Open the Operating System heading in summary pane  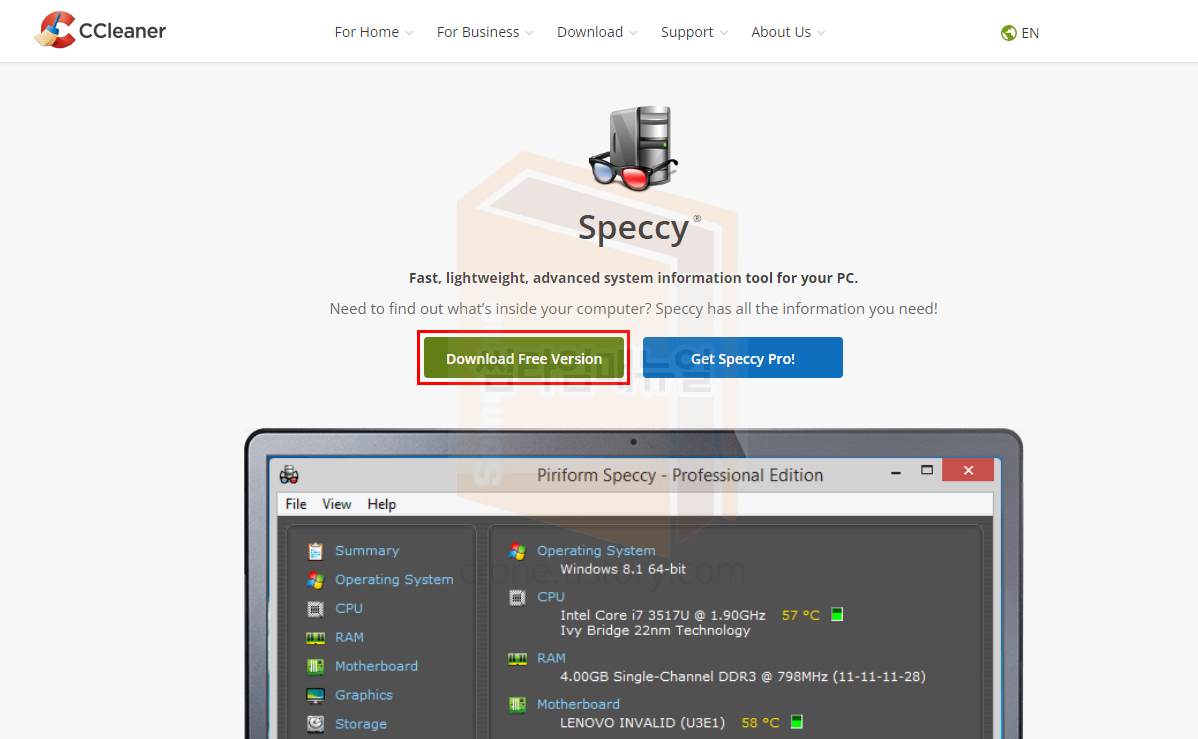coord(596,550)
